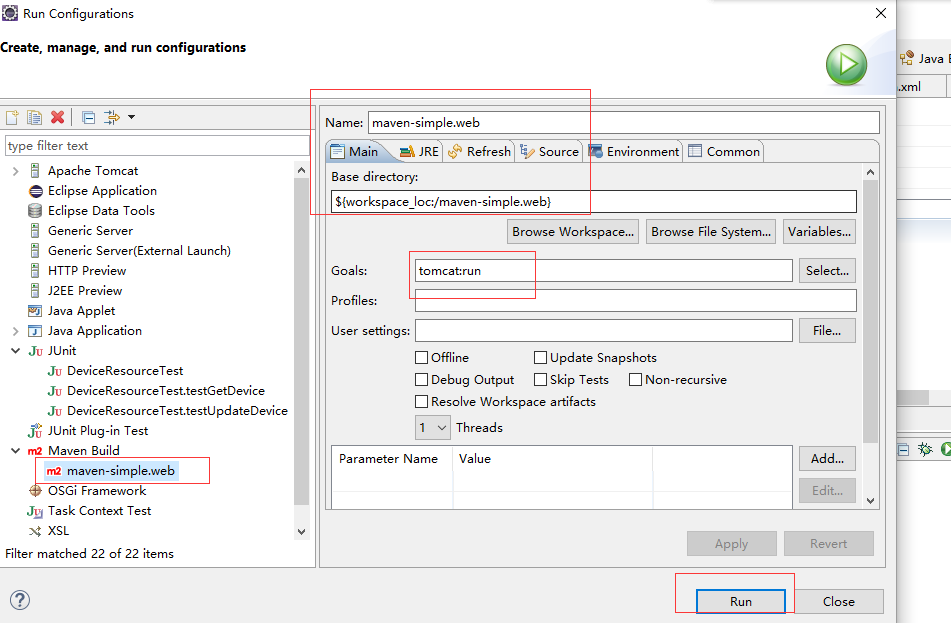Select Generic Server(External Launch) entry
Image resolution: width=951 pixels, height=623 pixels.
(x=139, y=251)
